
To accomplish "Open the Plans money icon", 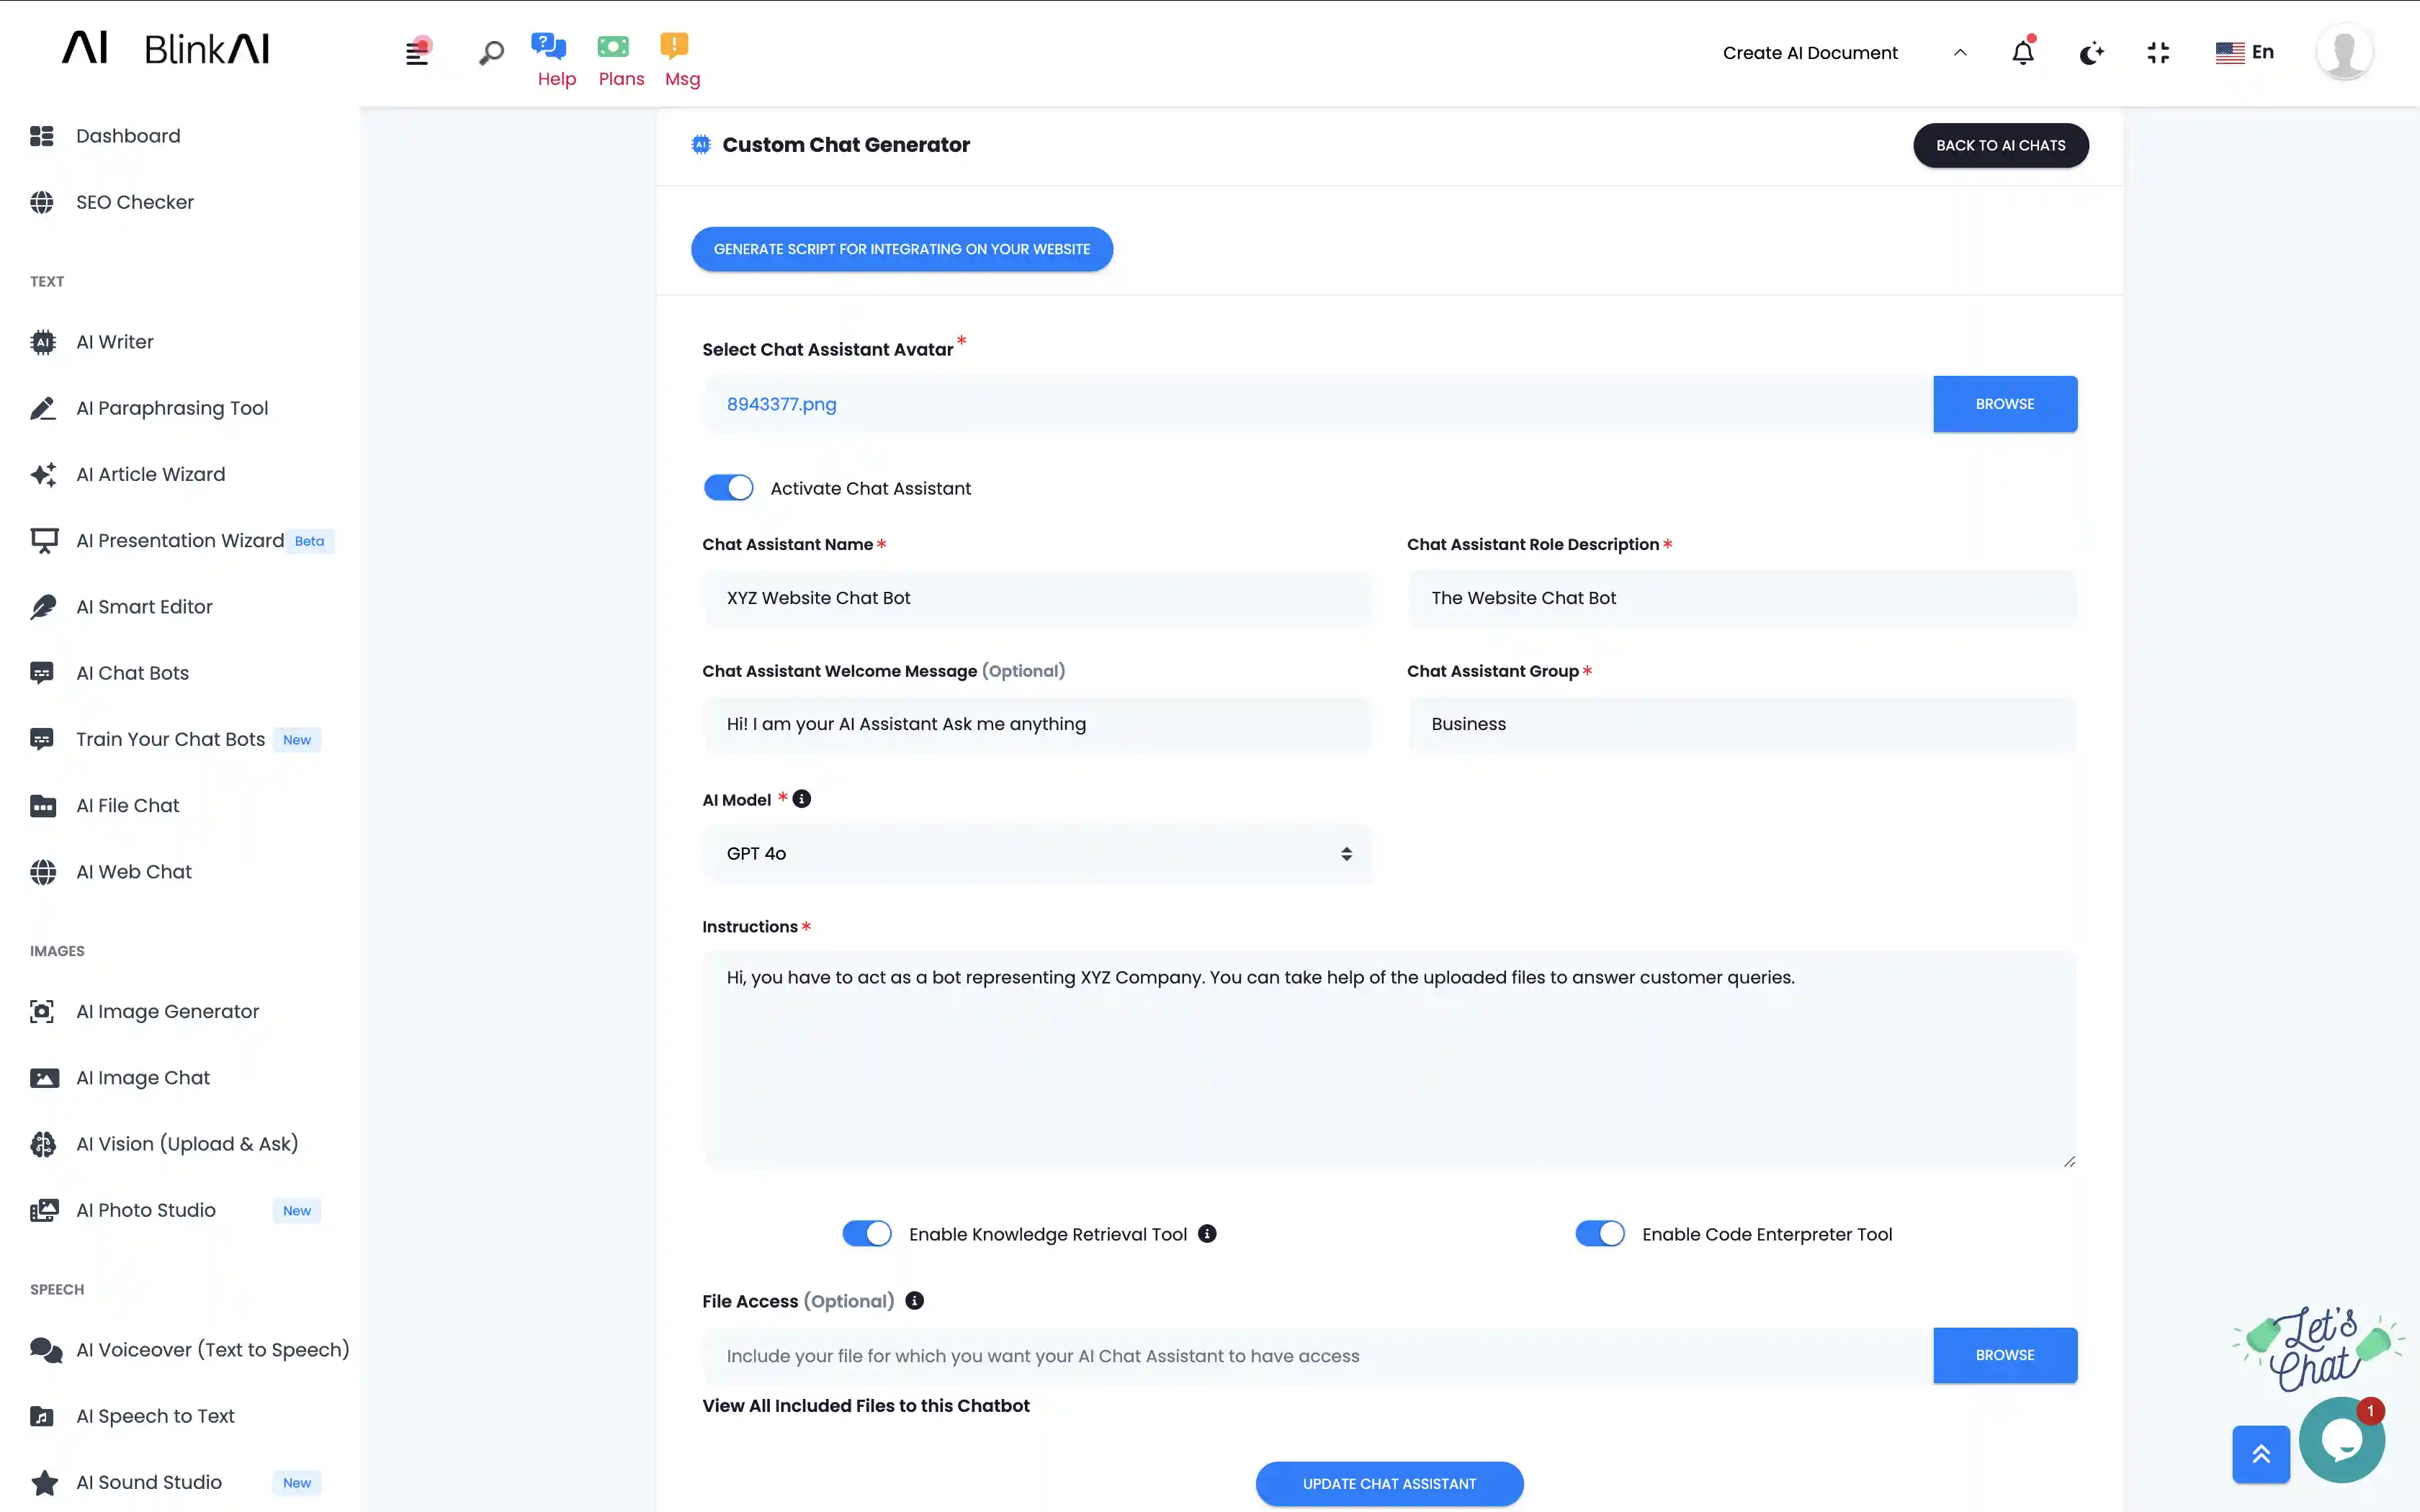I will click(613, 46).
